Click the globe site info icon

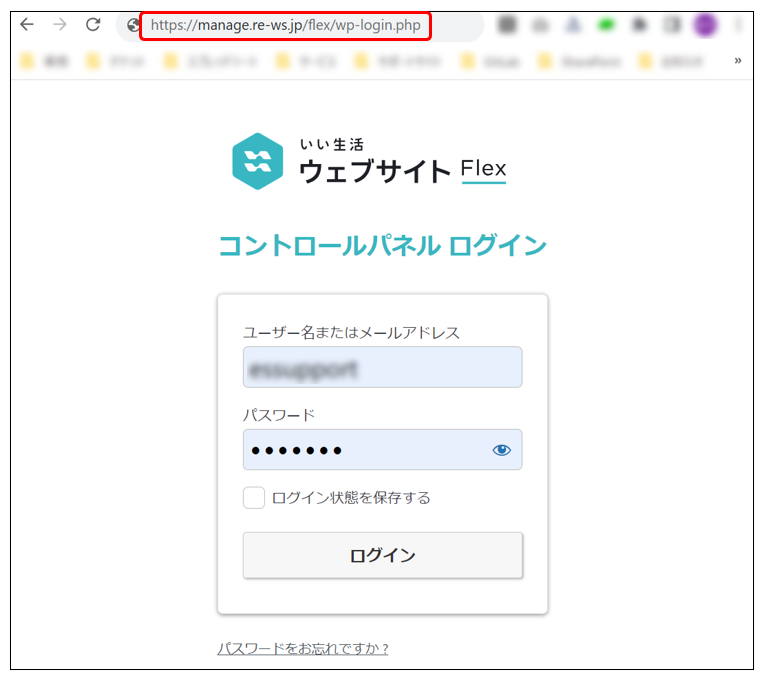(x=133, y=25)
